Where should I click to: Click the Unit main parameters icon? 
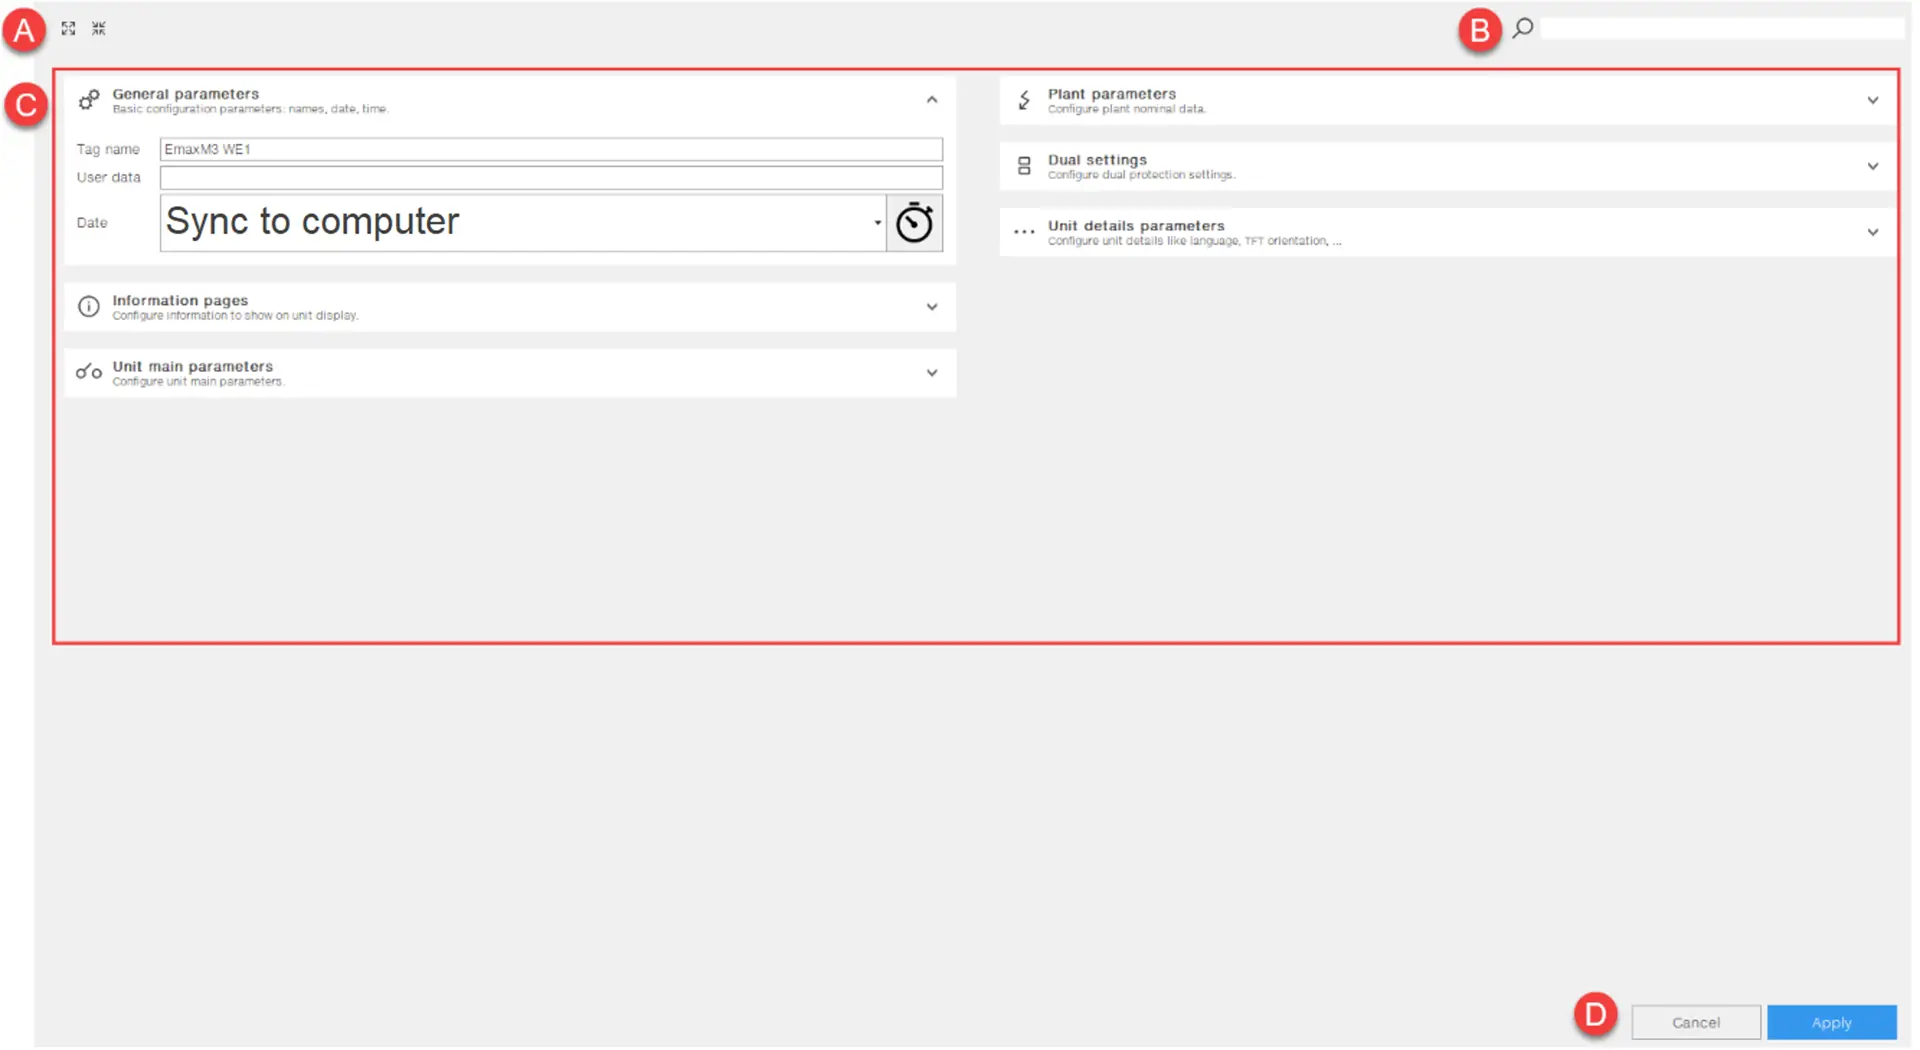pos(89,373)
